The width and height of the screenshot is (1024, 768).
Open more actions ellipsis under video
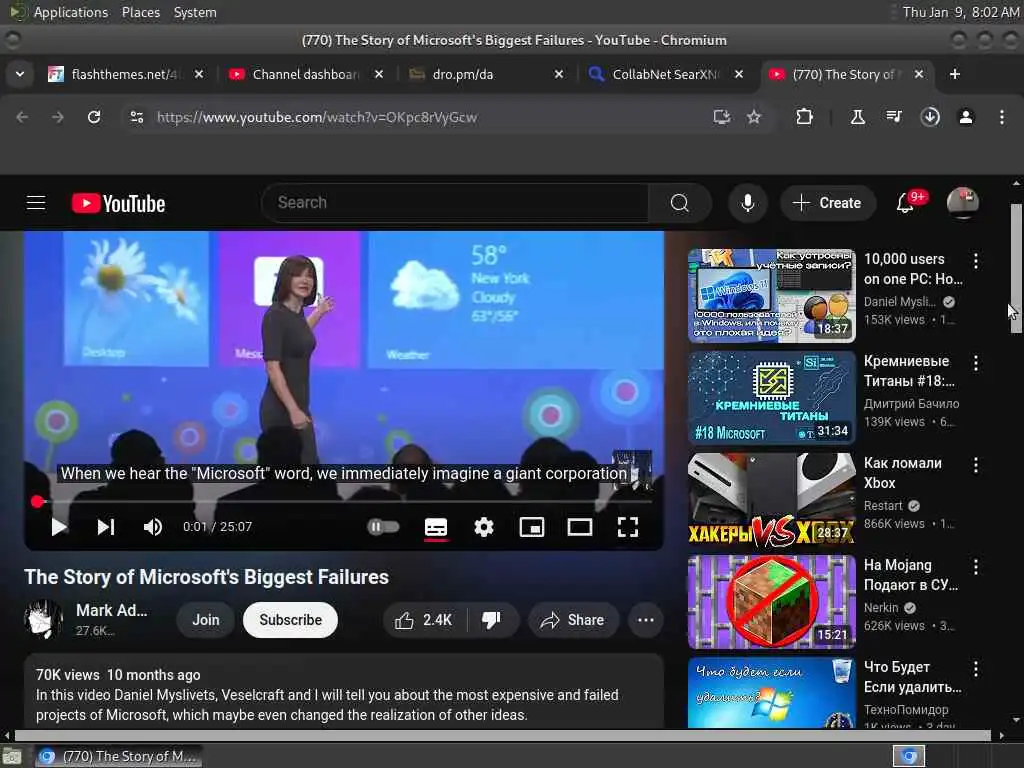(x=646, y=620)
